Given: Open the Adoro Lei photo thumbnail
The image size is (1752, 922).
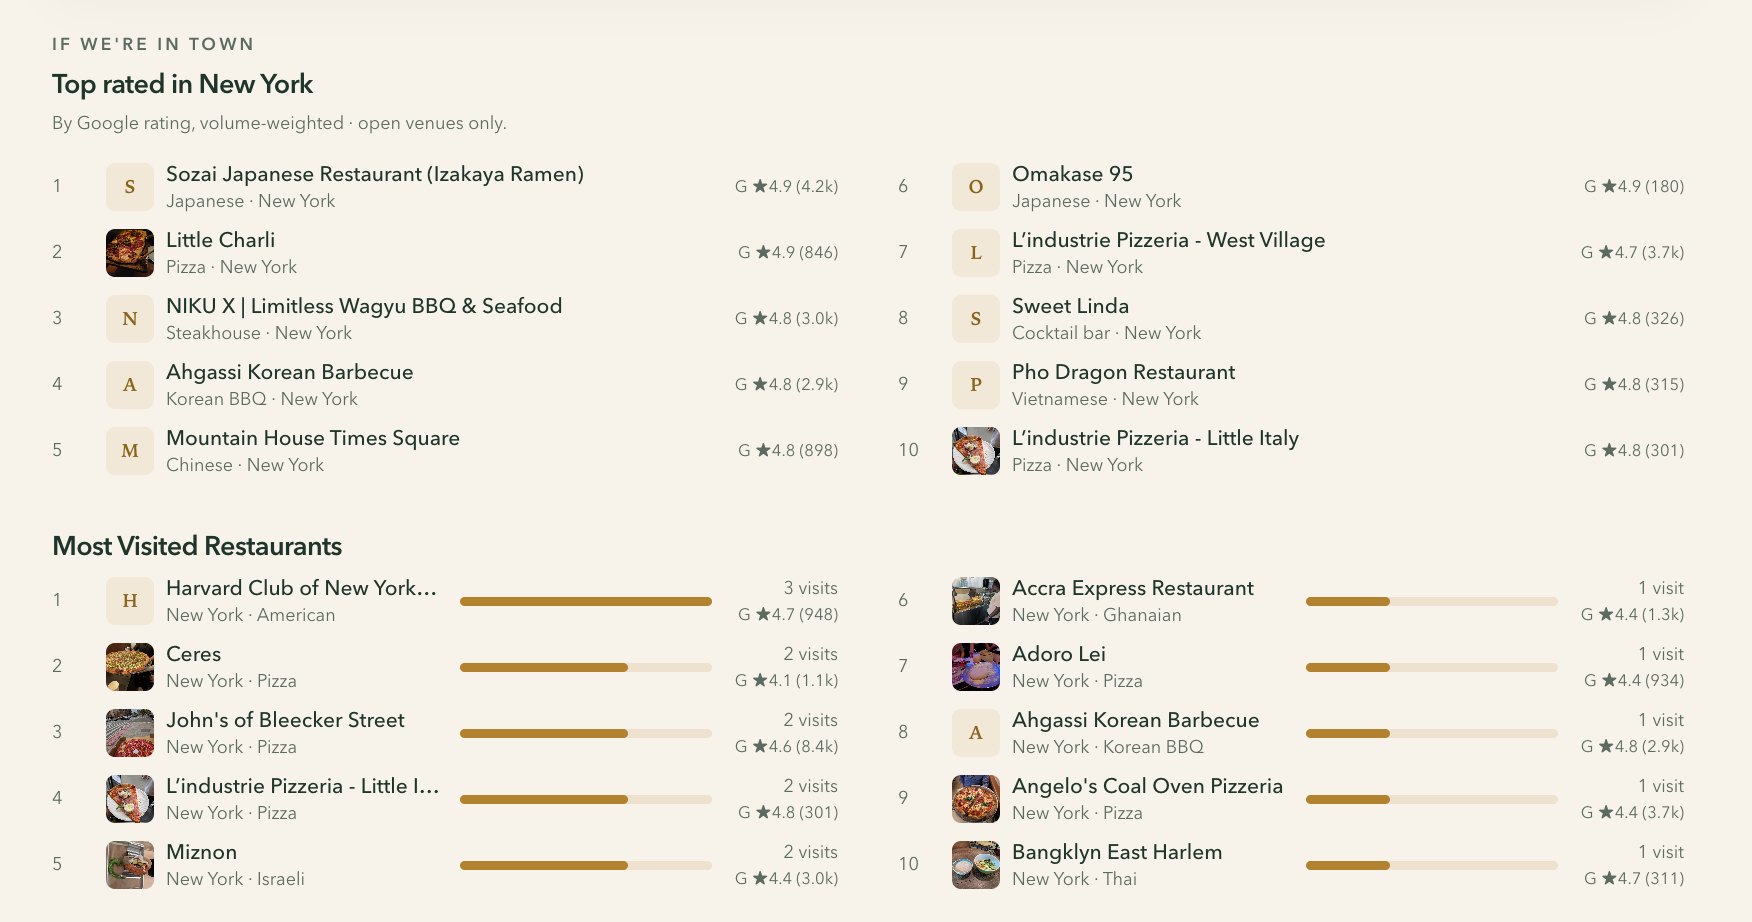Looking at the screenshot, I should [976, 667].
